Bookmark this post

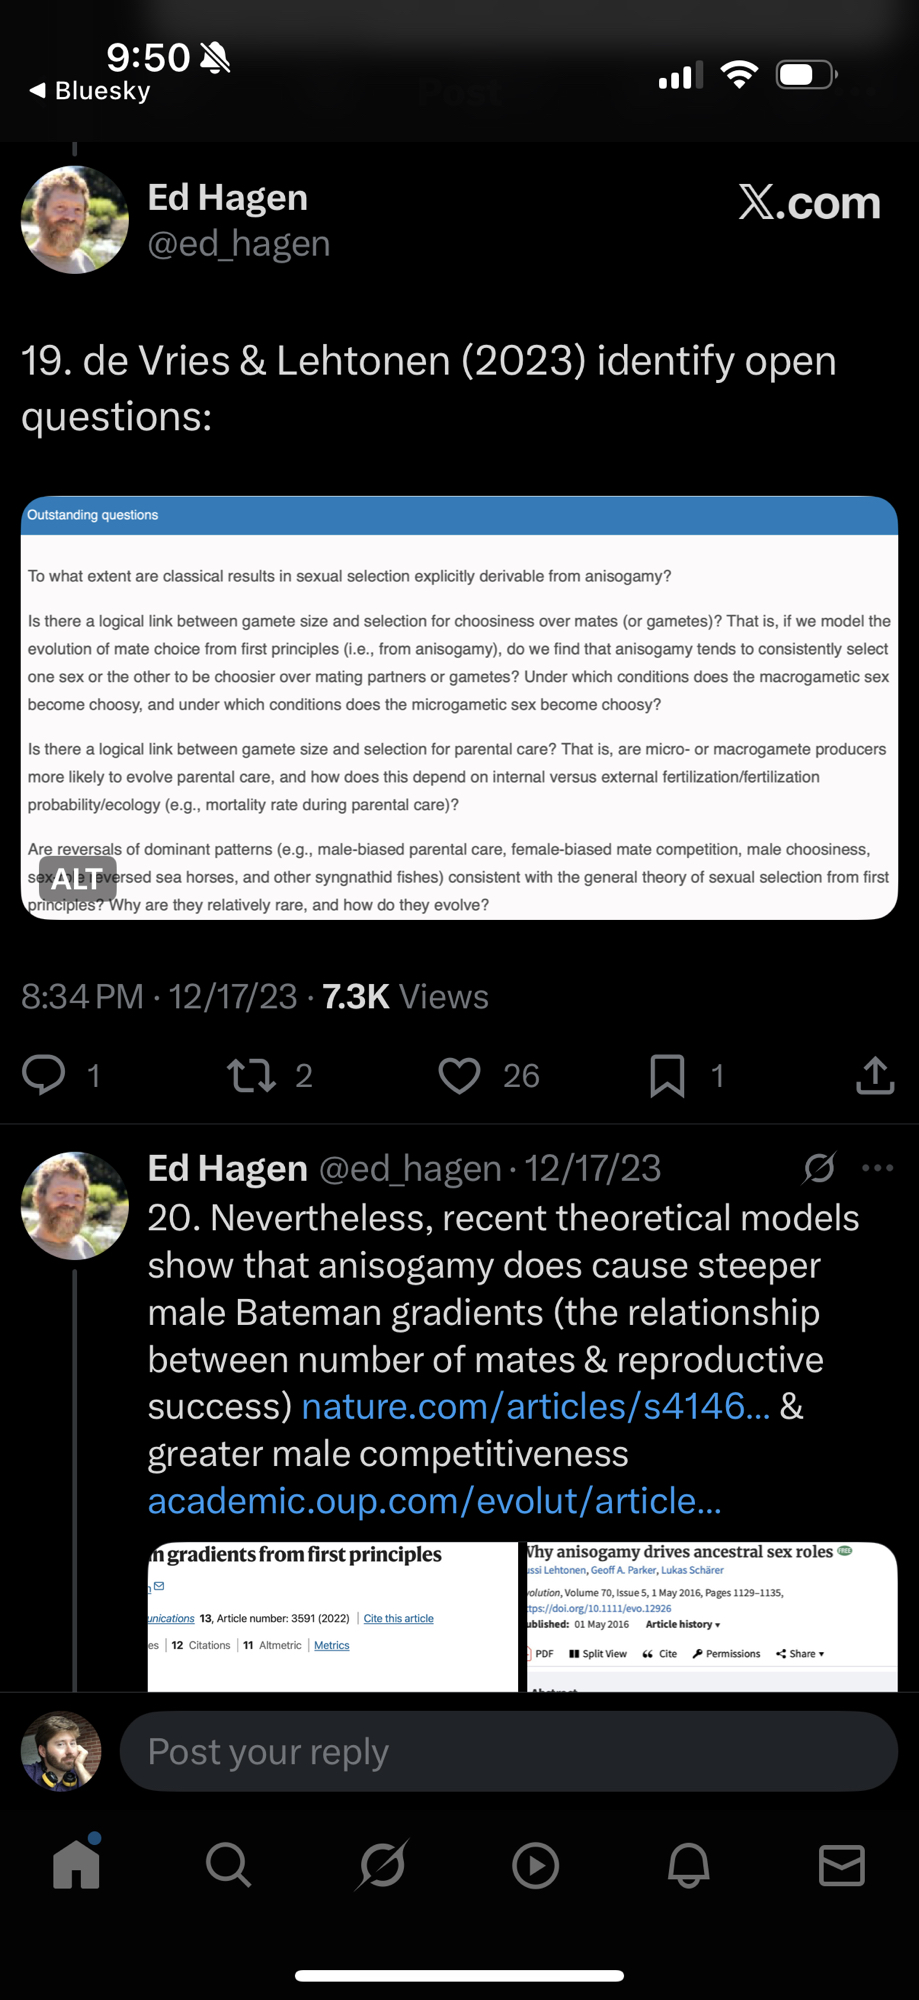click(x=667, y=1075)
